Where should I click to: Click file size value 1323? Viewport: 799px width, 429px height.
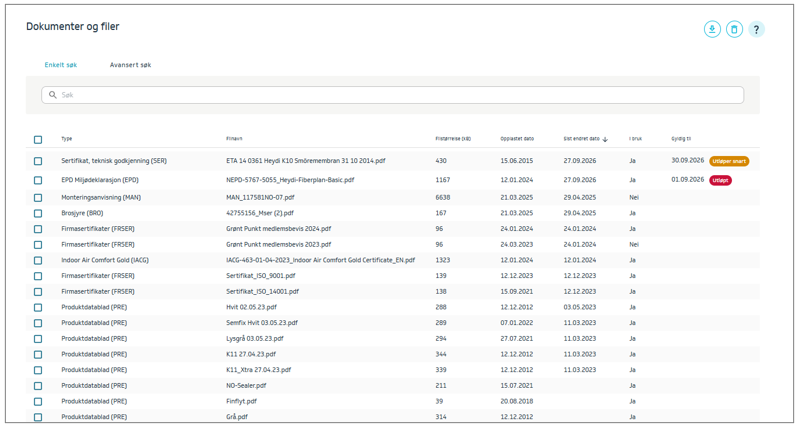(x=443, y=260)
